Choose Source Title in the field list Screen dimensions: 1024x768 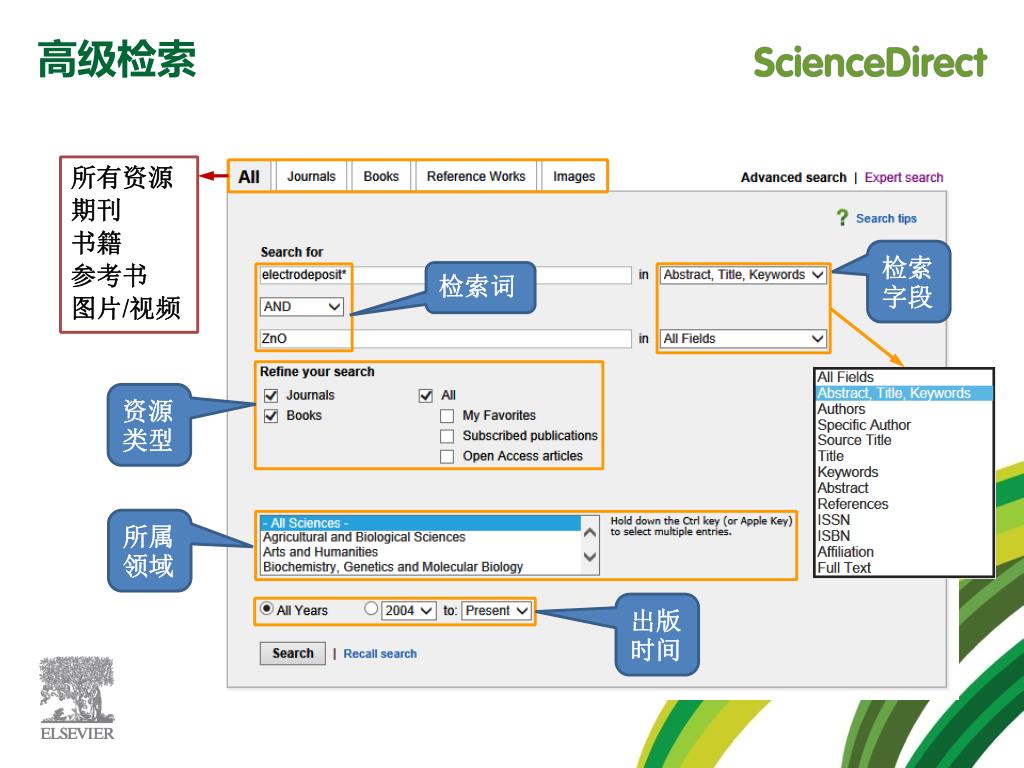(x=904, y=440)
